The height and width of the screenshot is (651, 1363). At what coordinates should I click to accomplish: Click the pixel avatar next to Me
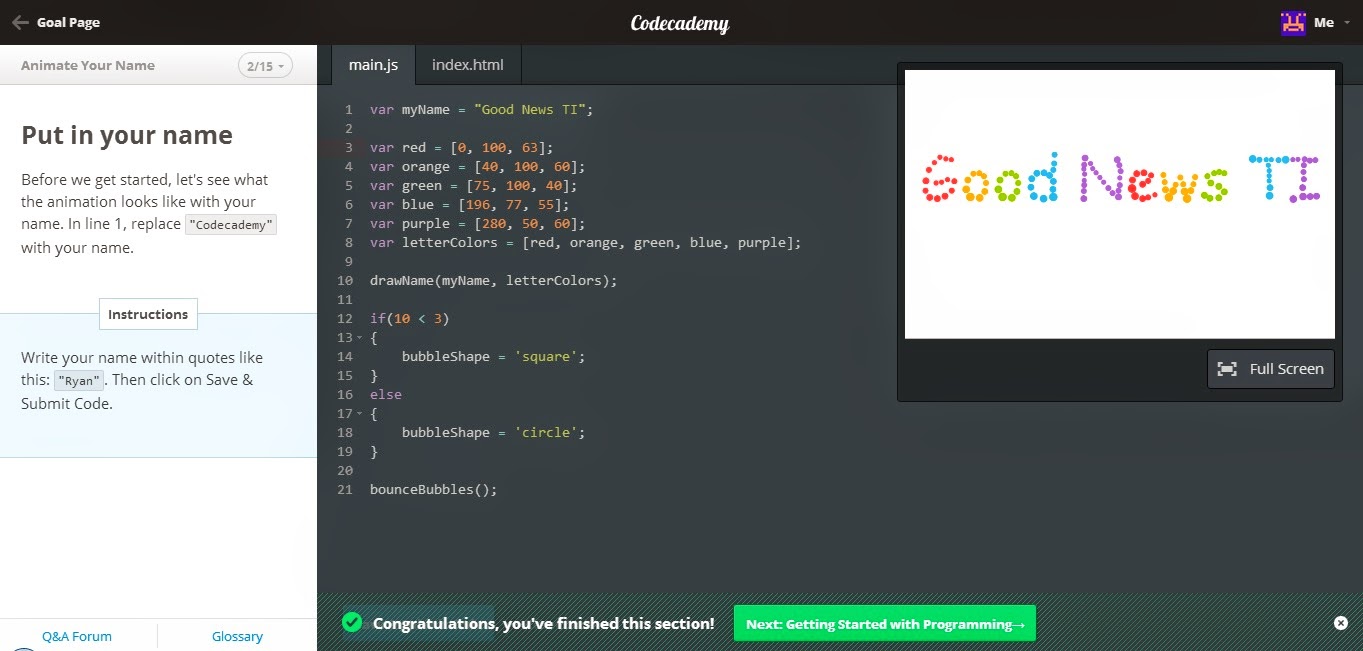point(1291,21)
